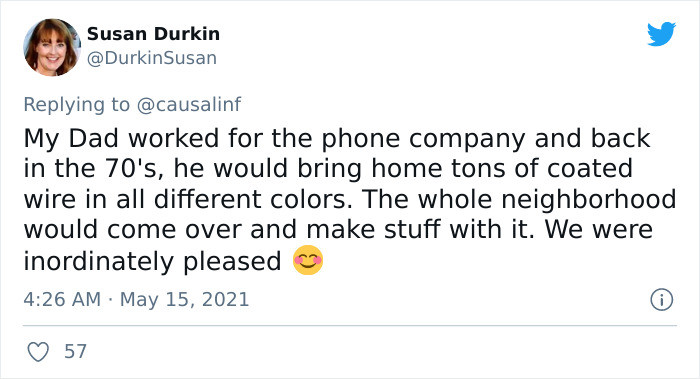The image size is (700, 379).
Task: Click the phrase "phone company" in tweet
Action: point(423,140)
